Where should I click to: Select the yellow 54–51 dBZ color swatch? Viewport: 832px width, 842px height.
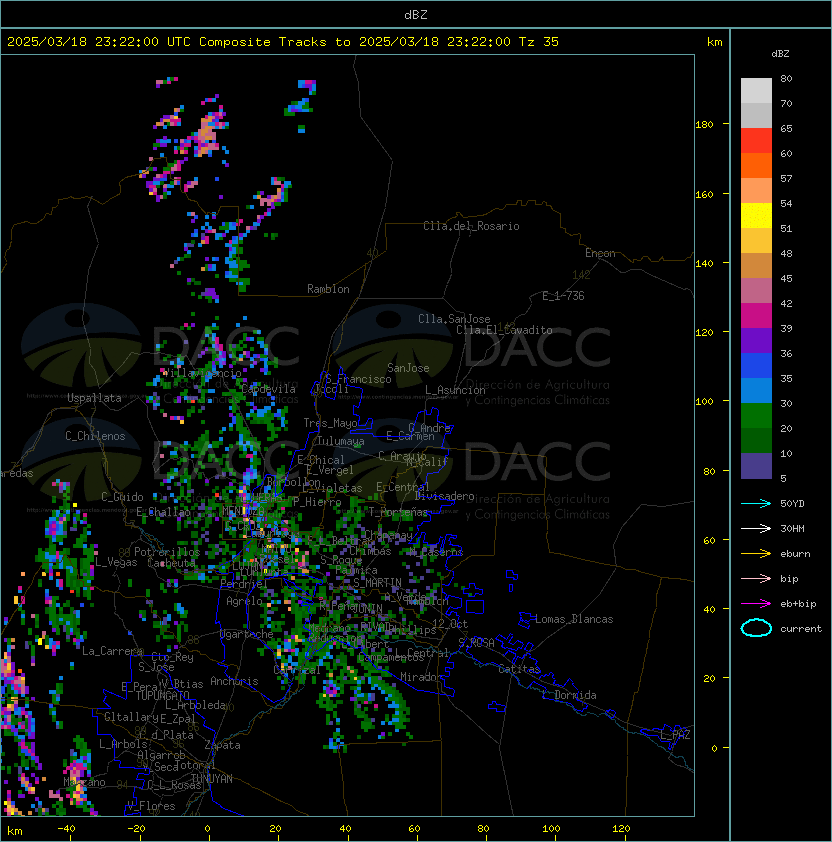(x=756, y=216)
